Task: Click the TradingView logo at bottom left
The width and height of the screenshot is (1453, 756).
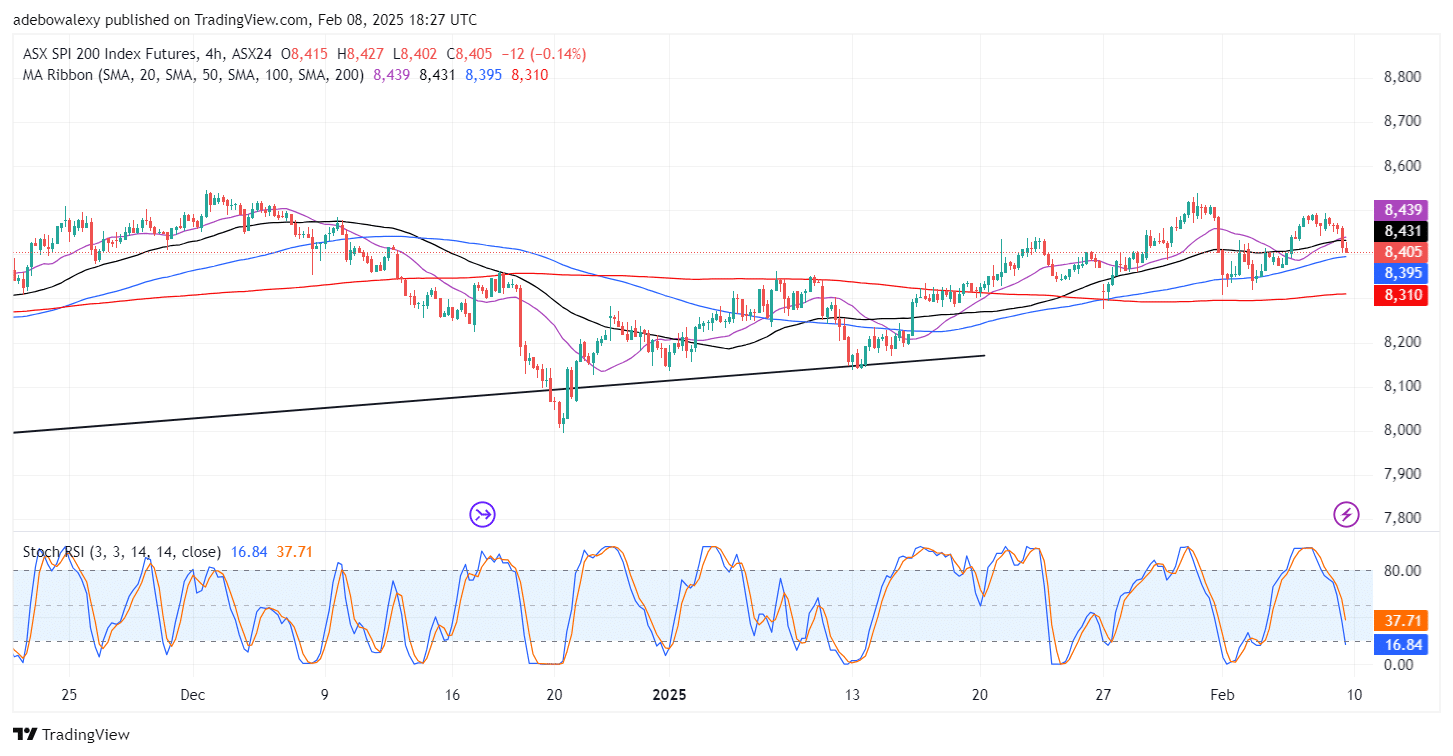Action: [x=71, y=735]
